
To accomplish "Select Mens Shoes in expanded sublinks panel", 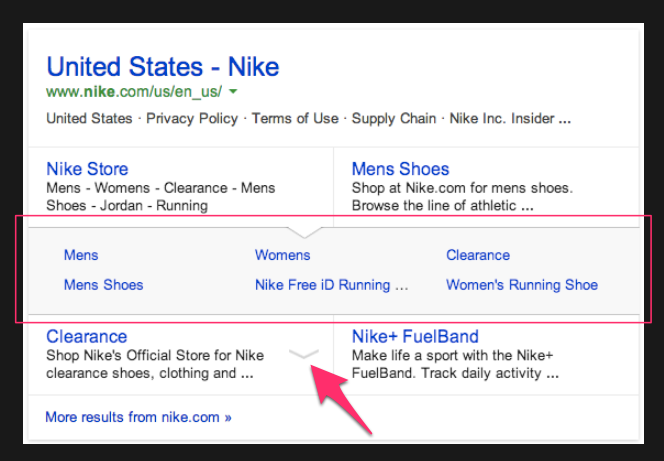I will 103,285.
